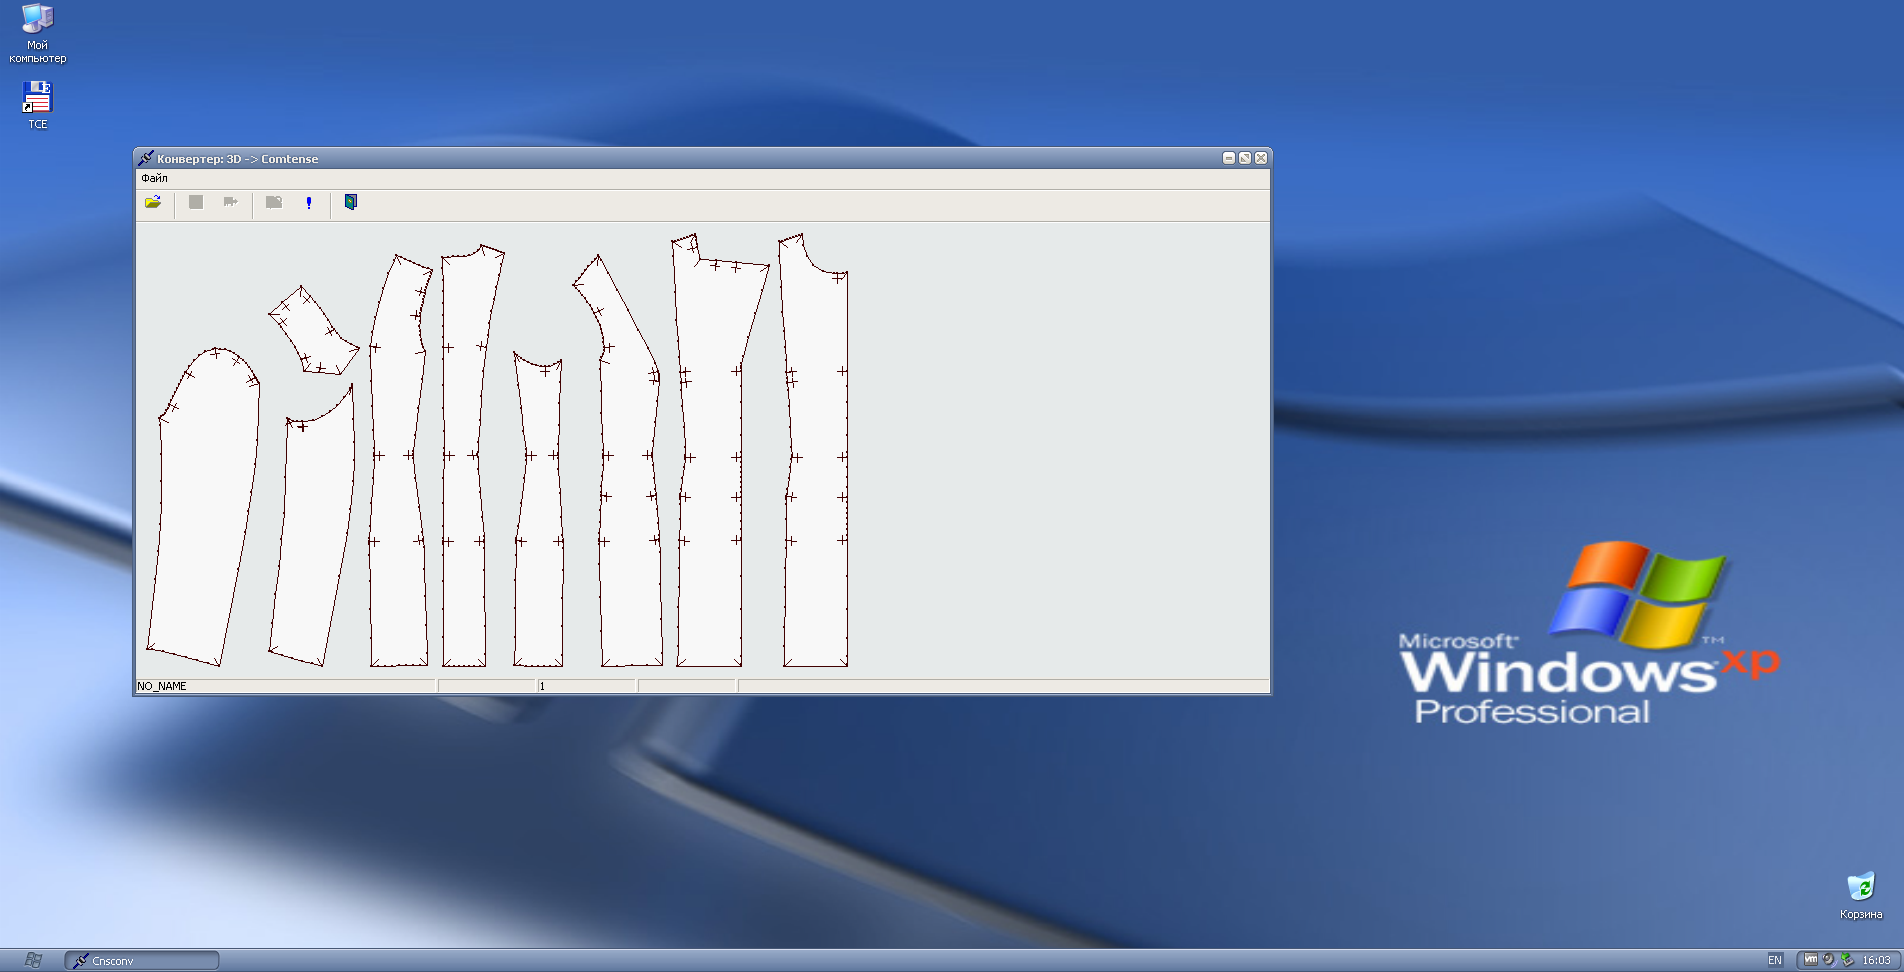Open the Мой компьютер desktop icon
This screenshot has width=1904, height=972.
38,34
